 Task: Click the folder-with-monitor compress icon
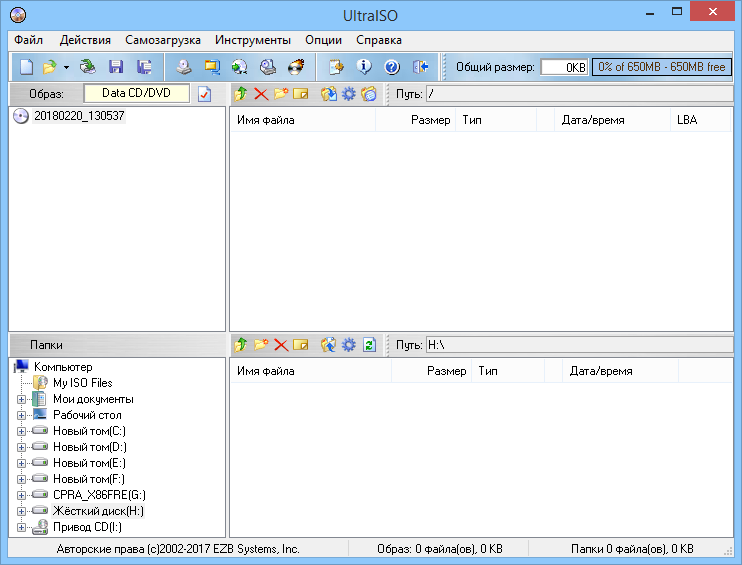tap(212, 67)
